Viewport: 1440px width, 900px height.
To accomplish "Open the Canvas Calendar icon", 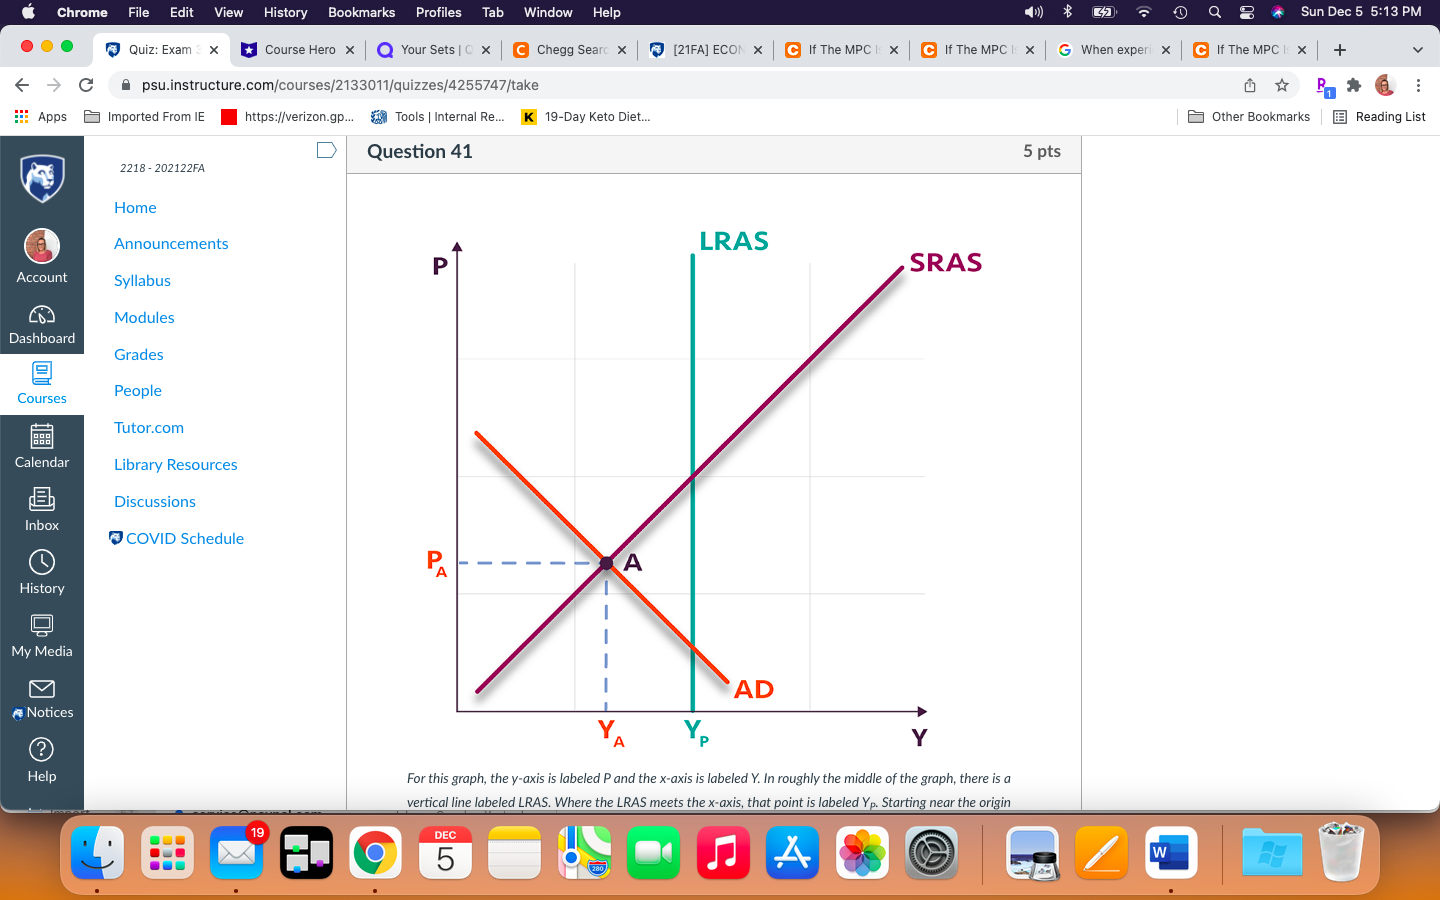I will (x=42, y=436).
